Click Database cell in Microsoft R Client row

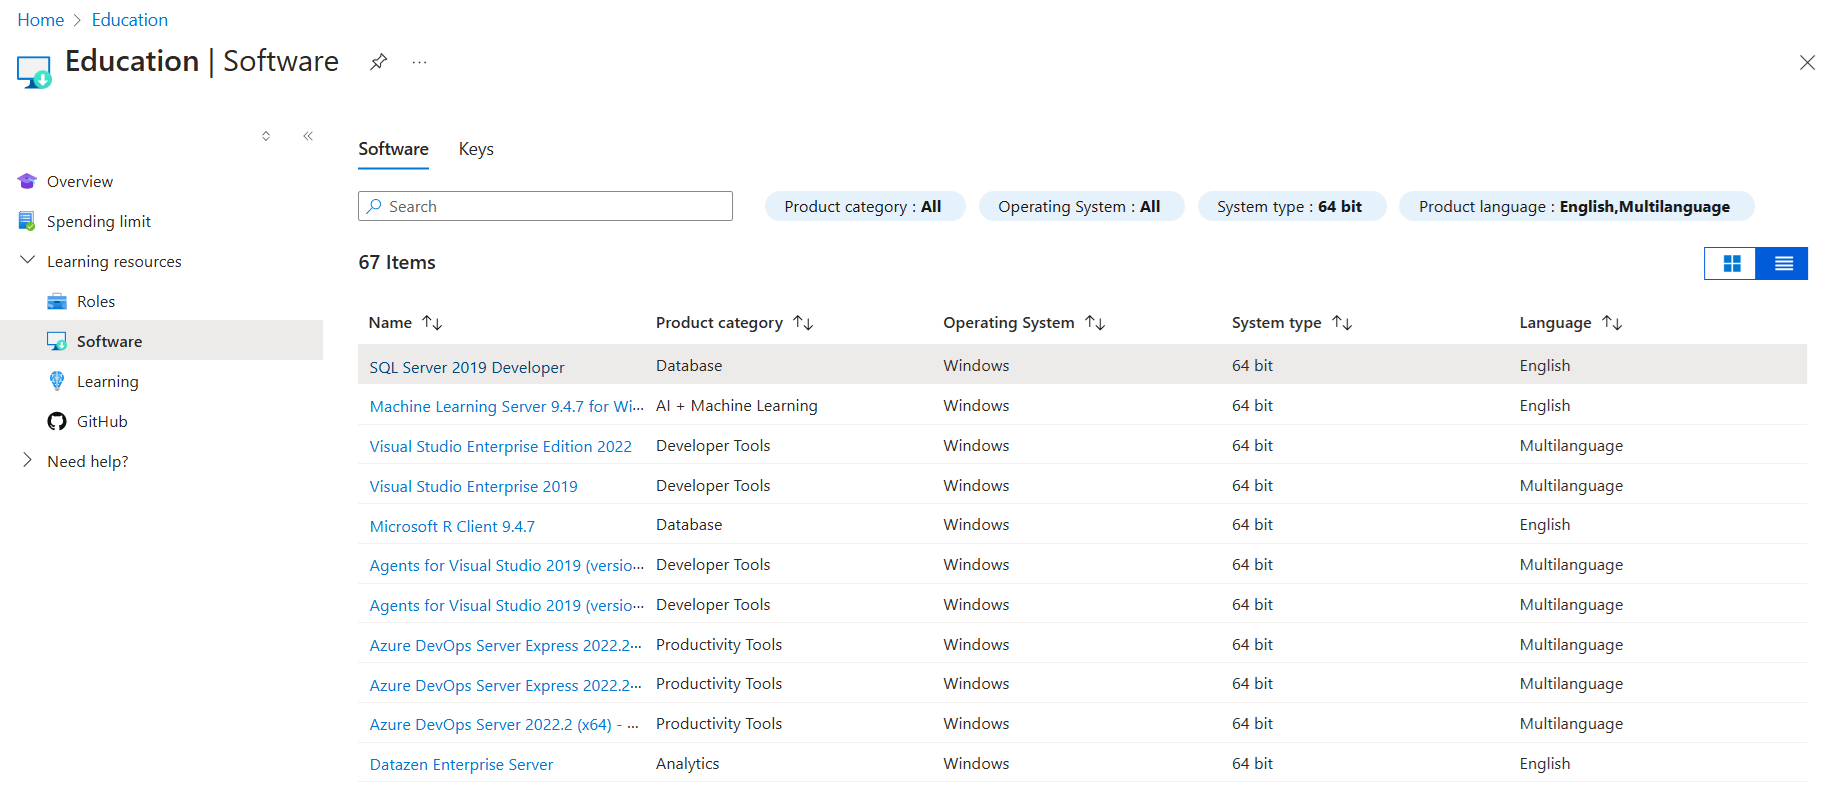click(x=689, y=524)
